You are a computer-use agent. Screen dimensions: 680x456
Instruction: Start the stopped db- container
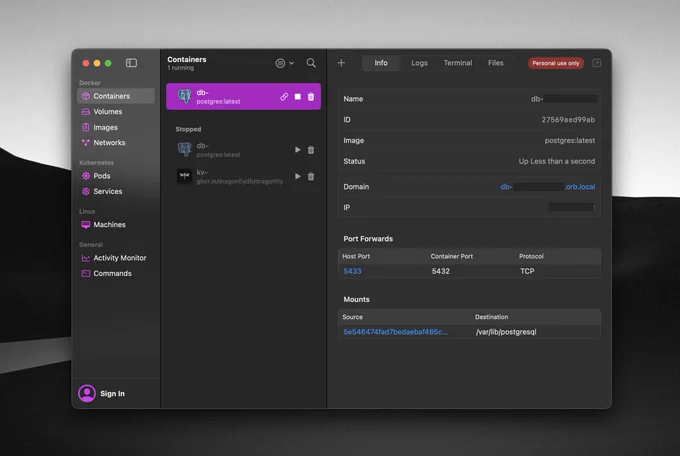coord(298,150)
